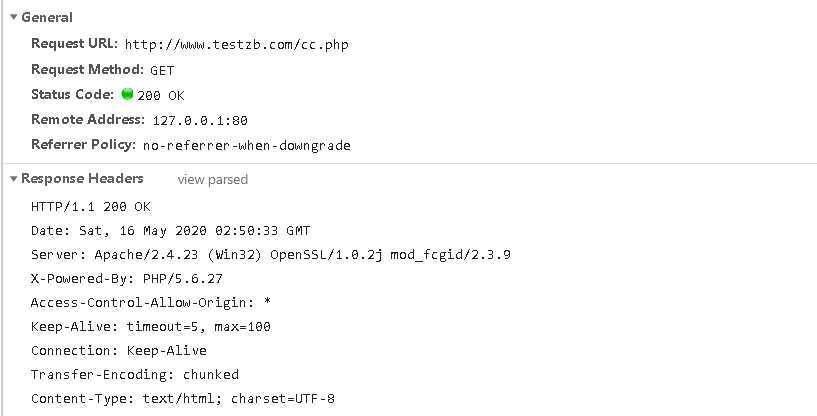Image resolution: width=817 pixels, height=416 pixels.
Task: Select the Keep-Alive timeout header
Action: pos(151,327)
